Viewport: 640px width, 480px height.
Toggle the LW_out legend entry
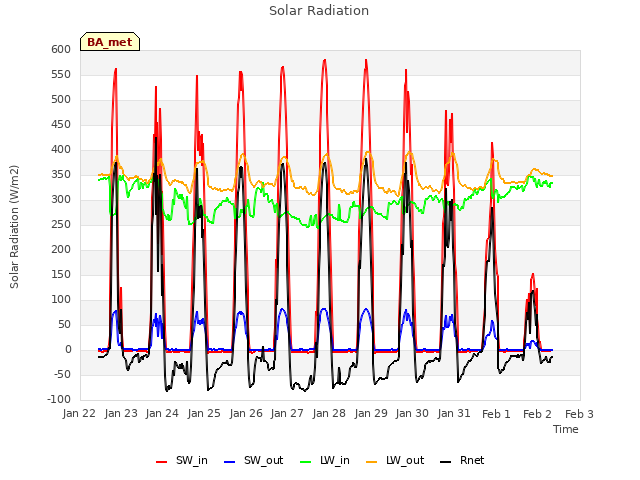click(395, 461)
